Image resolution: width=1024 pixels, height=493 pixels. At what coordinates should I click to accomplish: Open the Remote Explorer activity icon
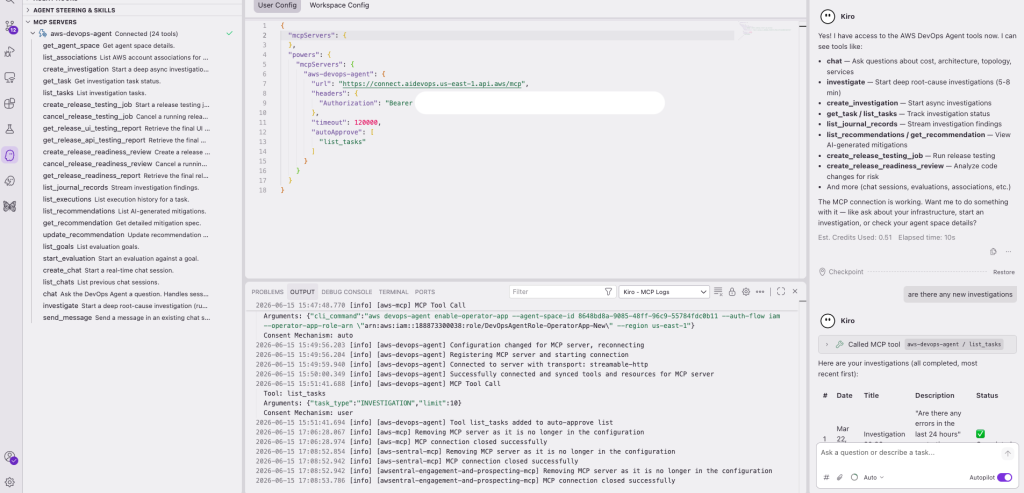[x=10, y=78]
